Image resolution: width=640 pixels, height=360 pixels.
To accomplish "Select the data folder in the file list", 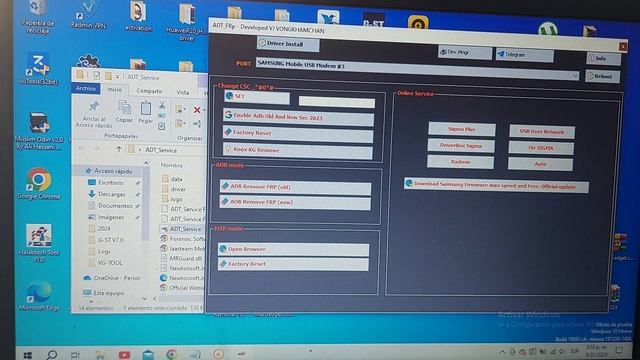I will click(x=176, y=179).
